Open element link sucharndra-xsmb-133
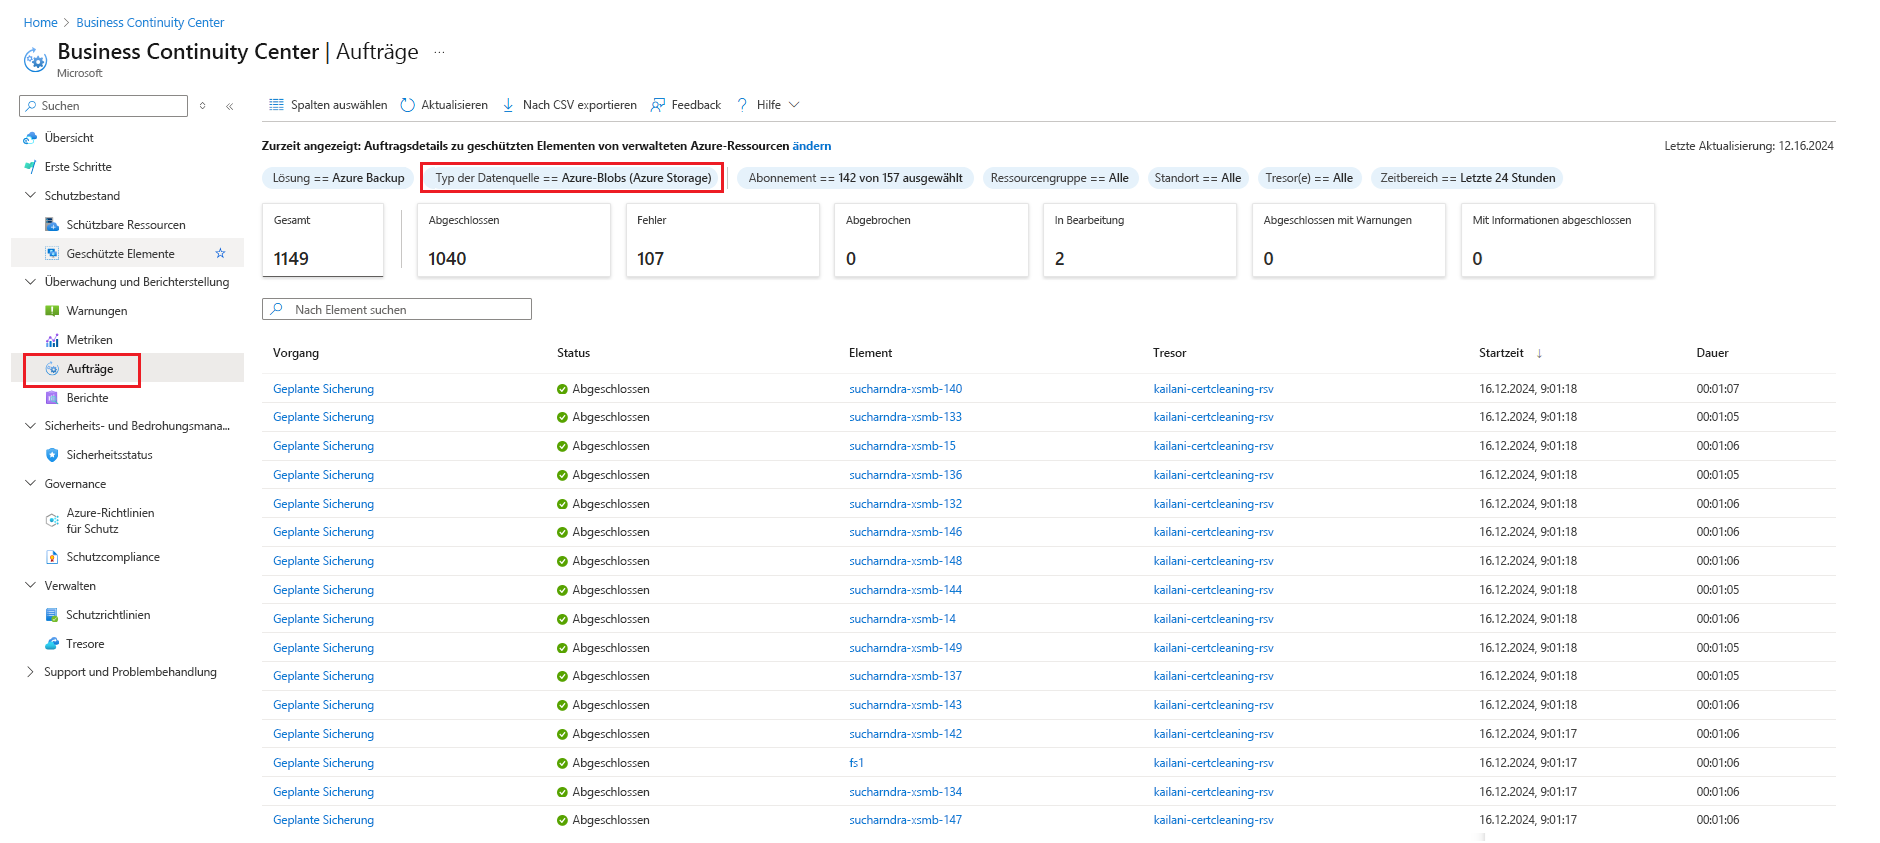The width and height of the screenshot is (1880, 843). point(905,417)
